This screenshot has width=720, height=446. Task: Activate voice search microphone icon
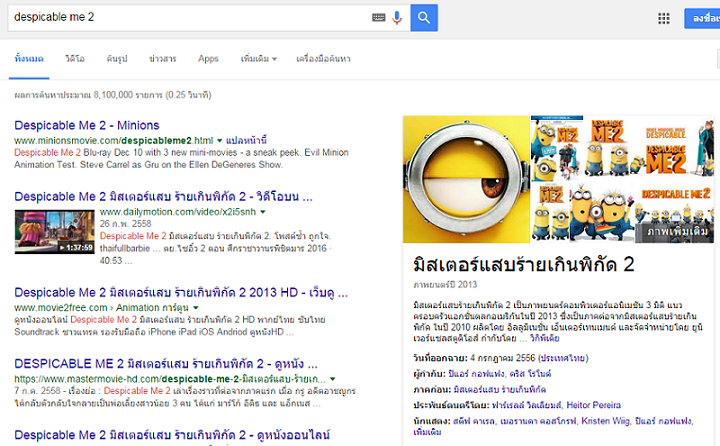[397, 18]
